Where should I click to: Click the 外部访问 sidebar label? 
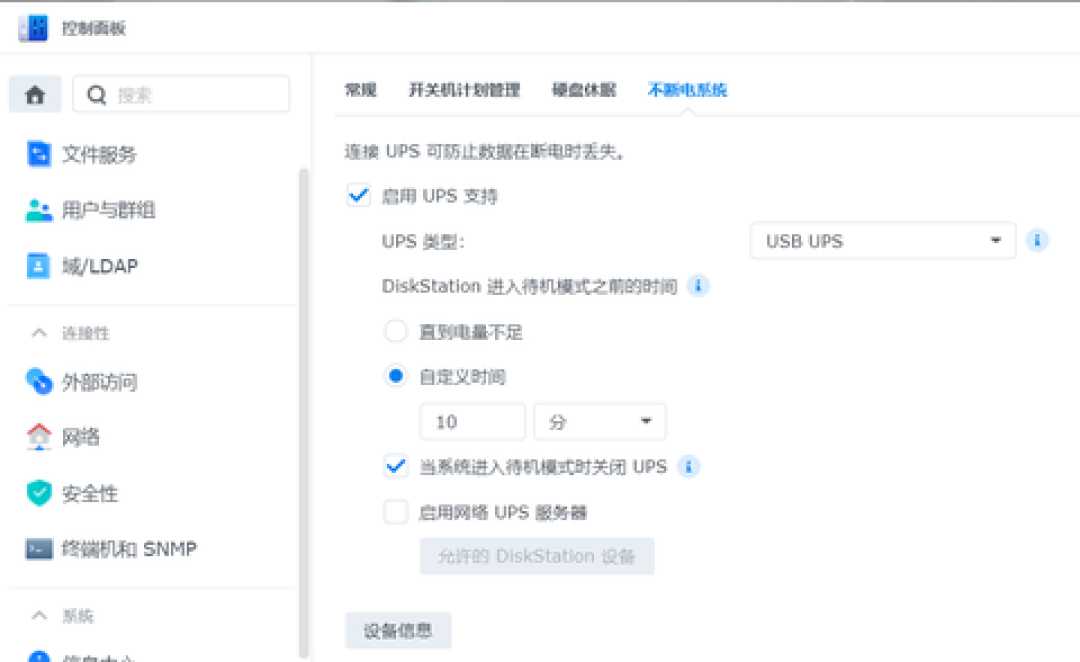click(x=100, y=382)
